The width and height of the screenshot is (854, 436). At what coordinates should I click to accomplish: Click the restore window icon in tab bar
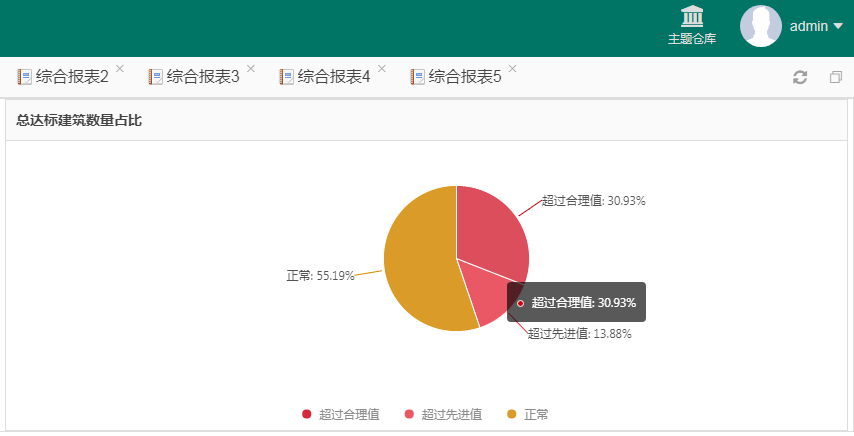coord(836,77)
